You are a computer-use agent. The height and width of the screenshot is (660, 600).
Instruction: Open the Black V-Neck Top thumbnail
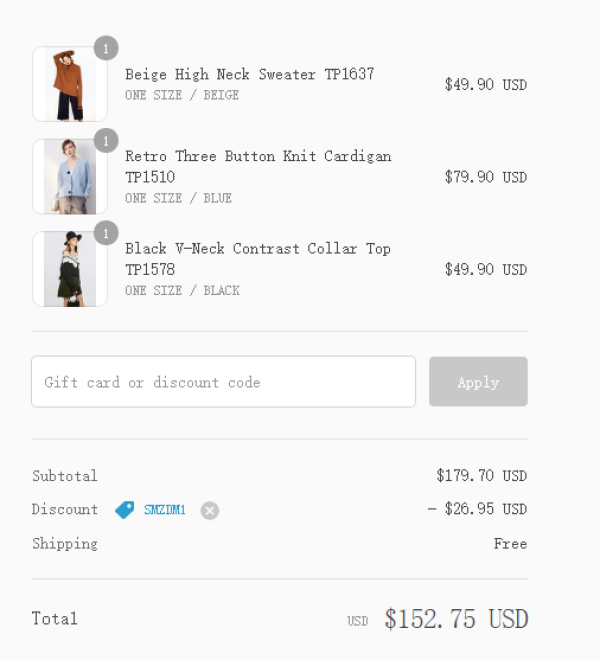[70, 269]
